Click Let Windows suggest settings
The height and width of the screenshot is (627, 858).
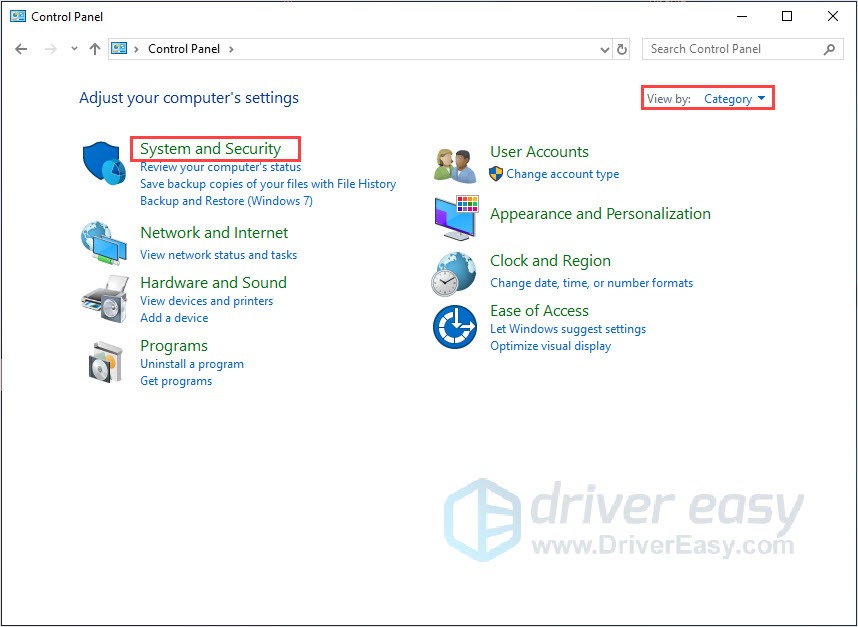(568, 329)
